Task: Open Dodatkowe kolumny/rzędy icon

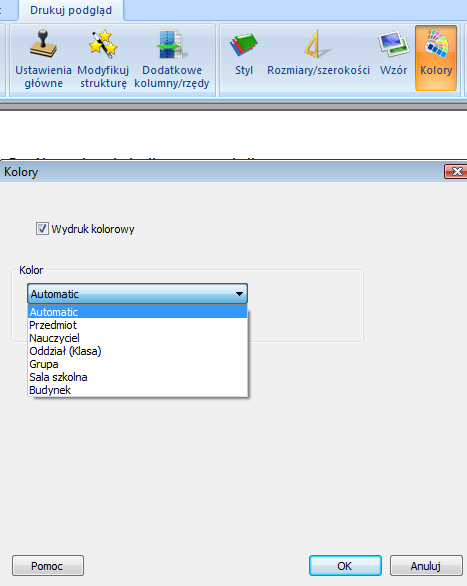Action: (171, 44)
